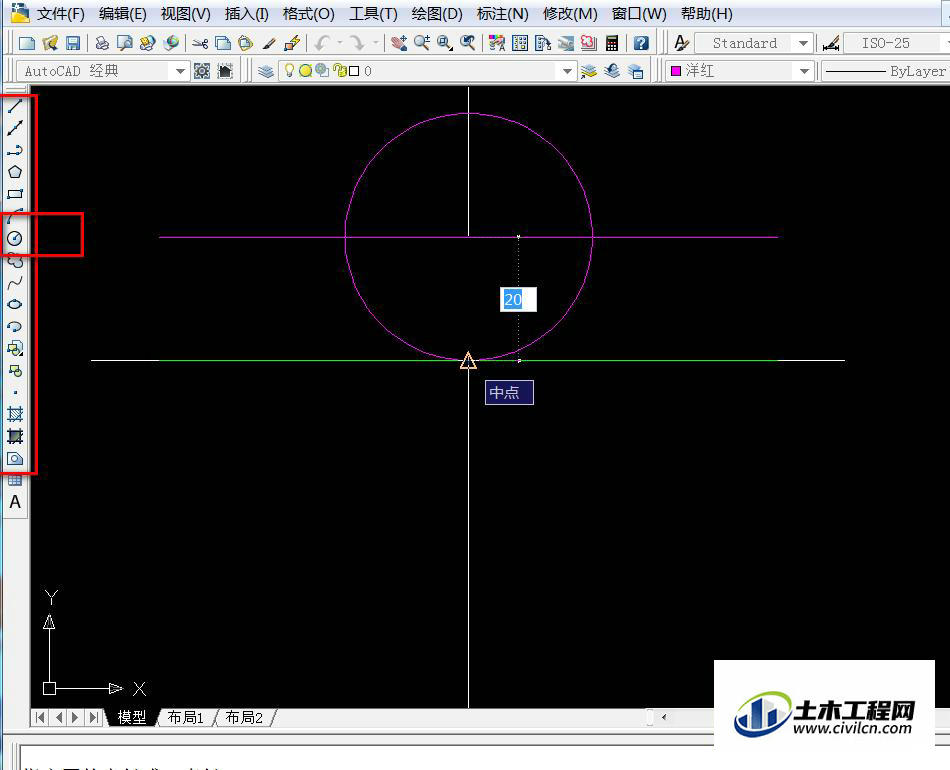Select the Construction Line tool
950x770 pixels.
pyautogui.click(x=15, y=128)
